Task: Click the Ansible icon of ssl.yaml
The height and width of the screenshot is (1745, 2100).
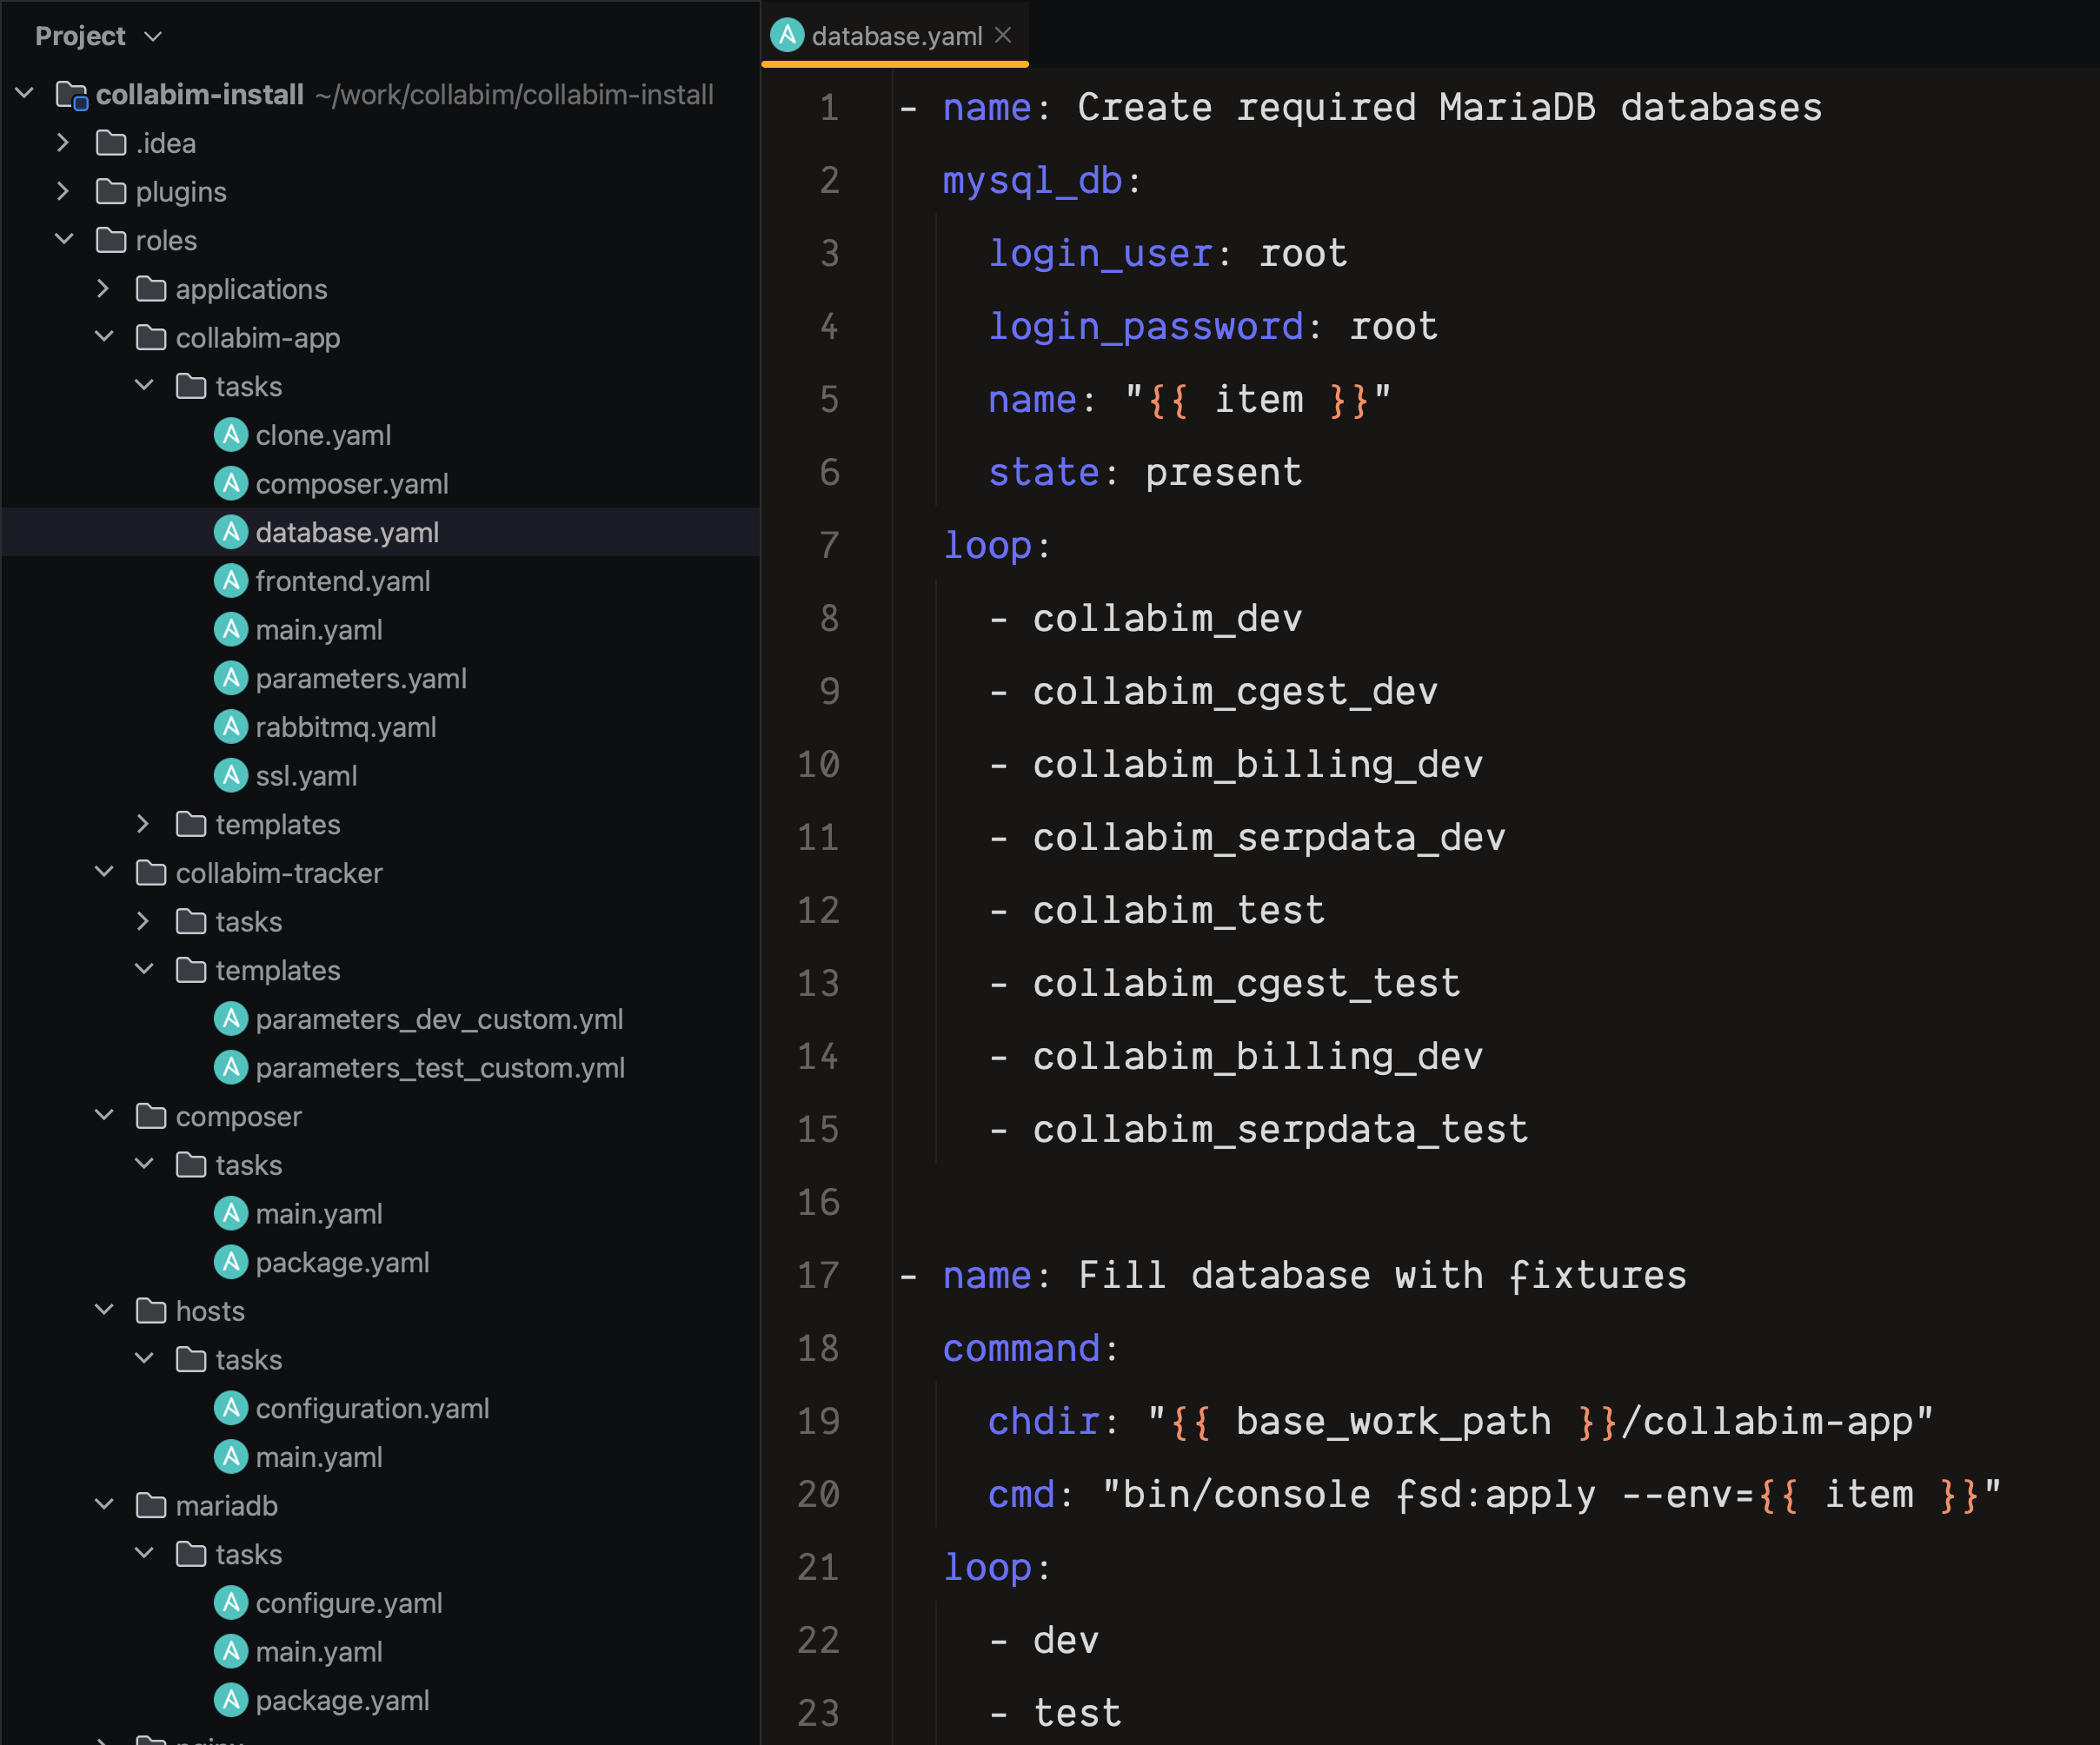Action: click(231, 775)
